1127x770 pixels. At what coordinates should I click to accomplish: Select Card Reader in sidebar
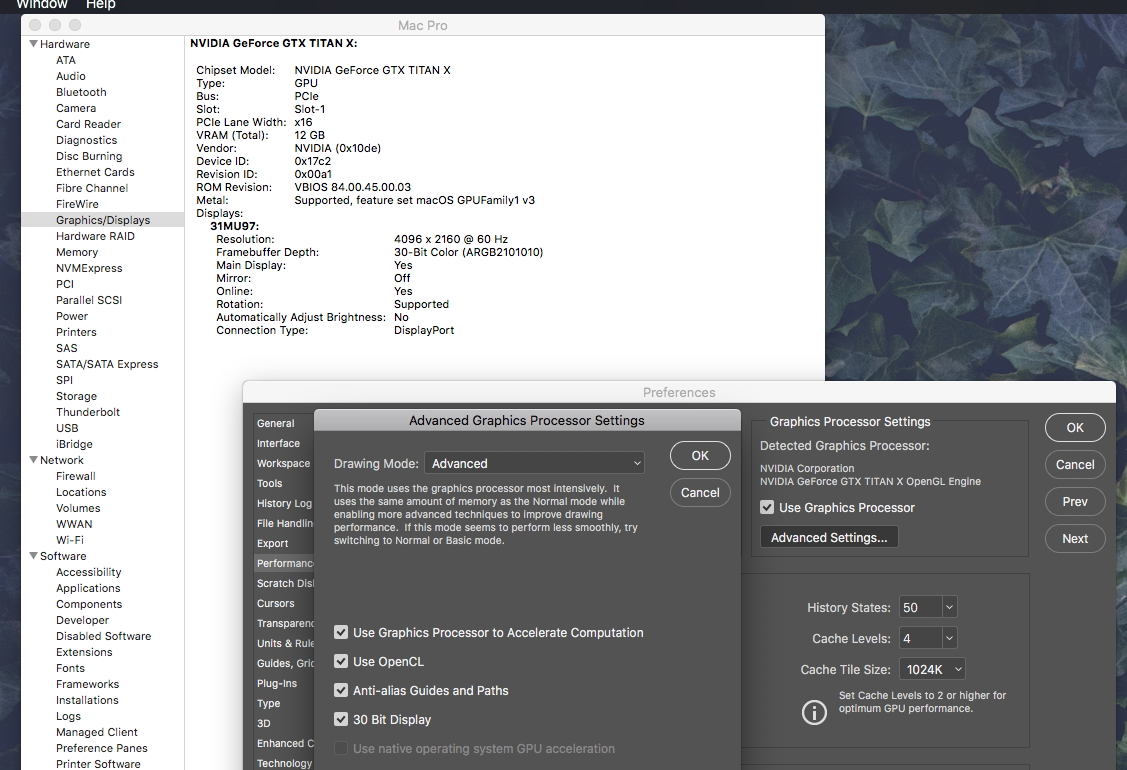click(88, 124)
